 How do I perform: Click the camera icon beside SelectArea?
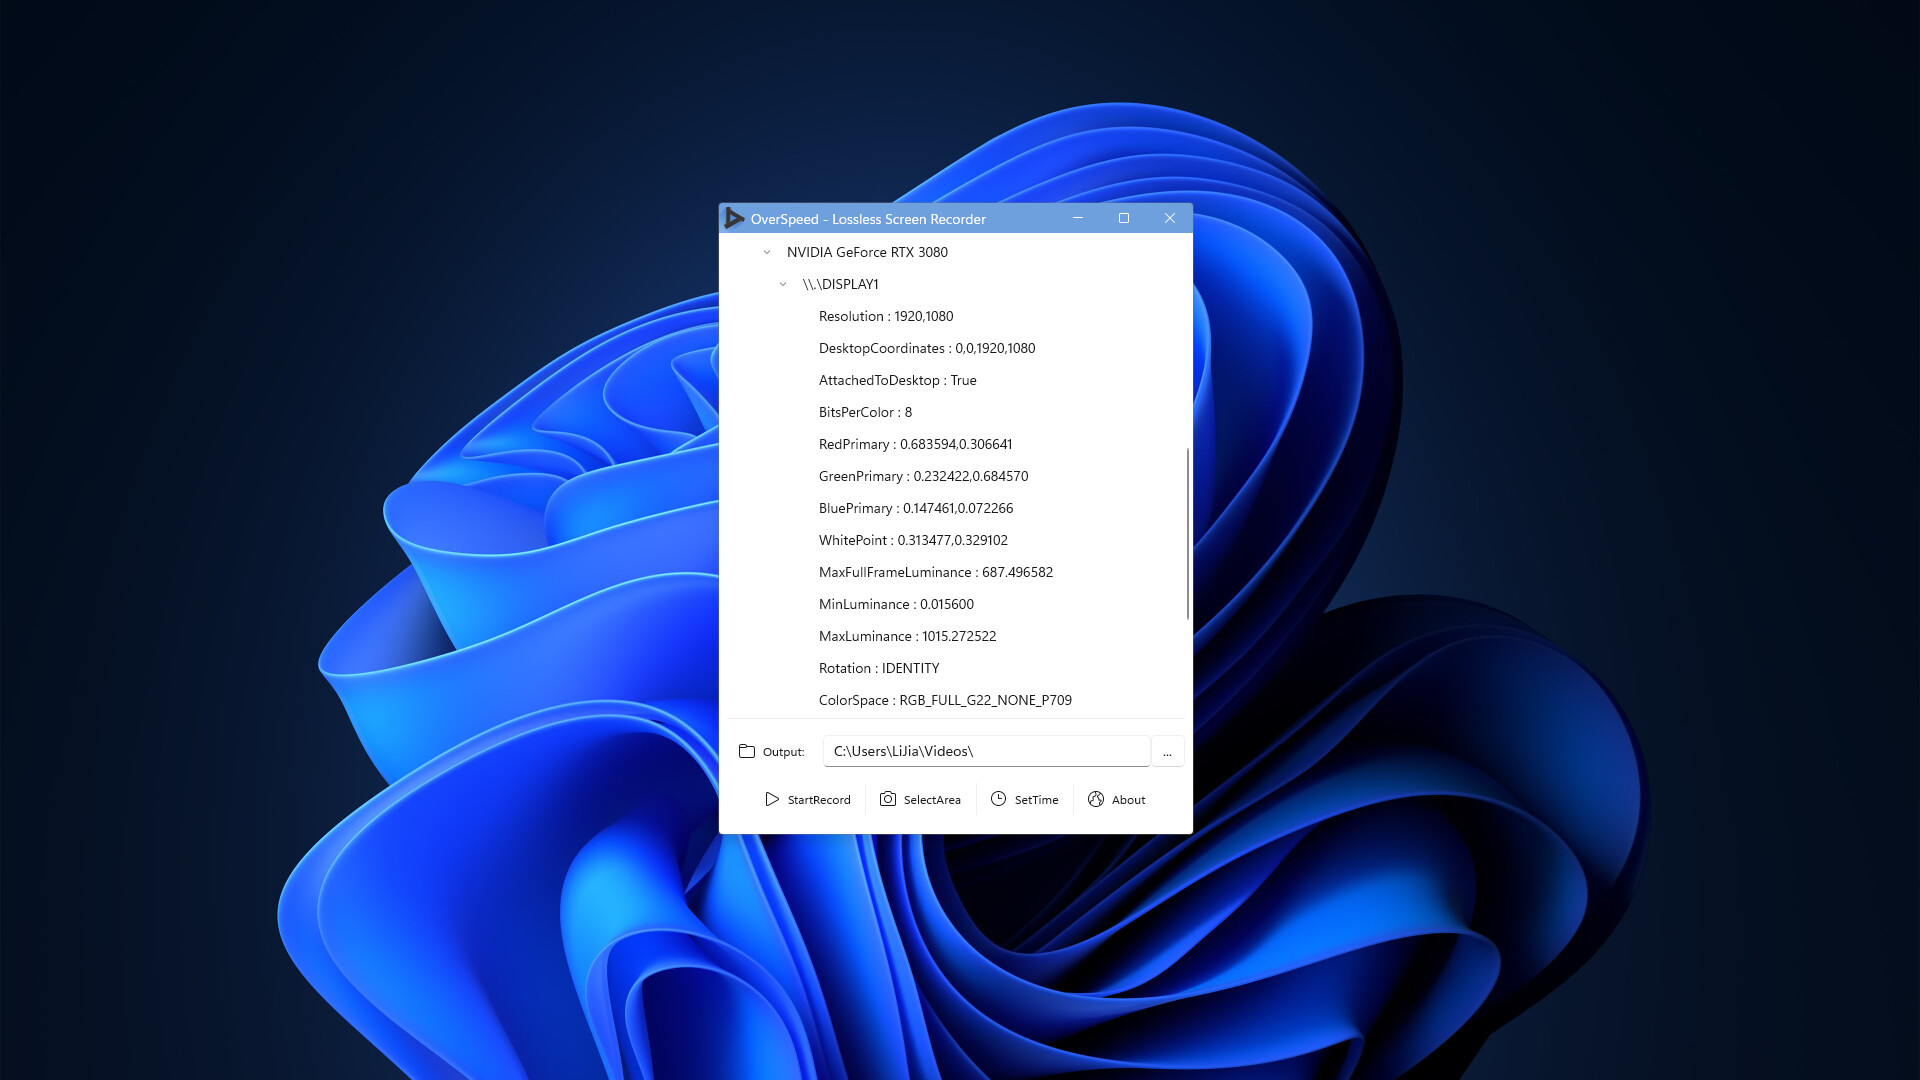pyautogui.click(x=888, y=799)
